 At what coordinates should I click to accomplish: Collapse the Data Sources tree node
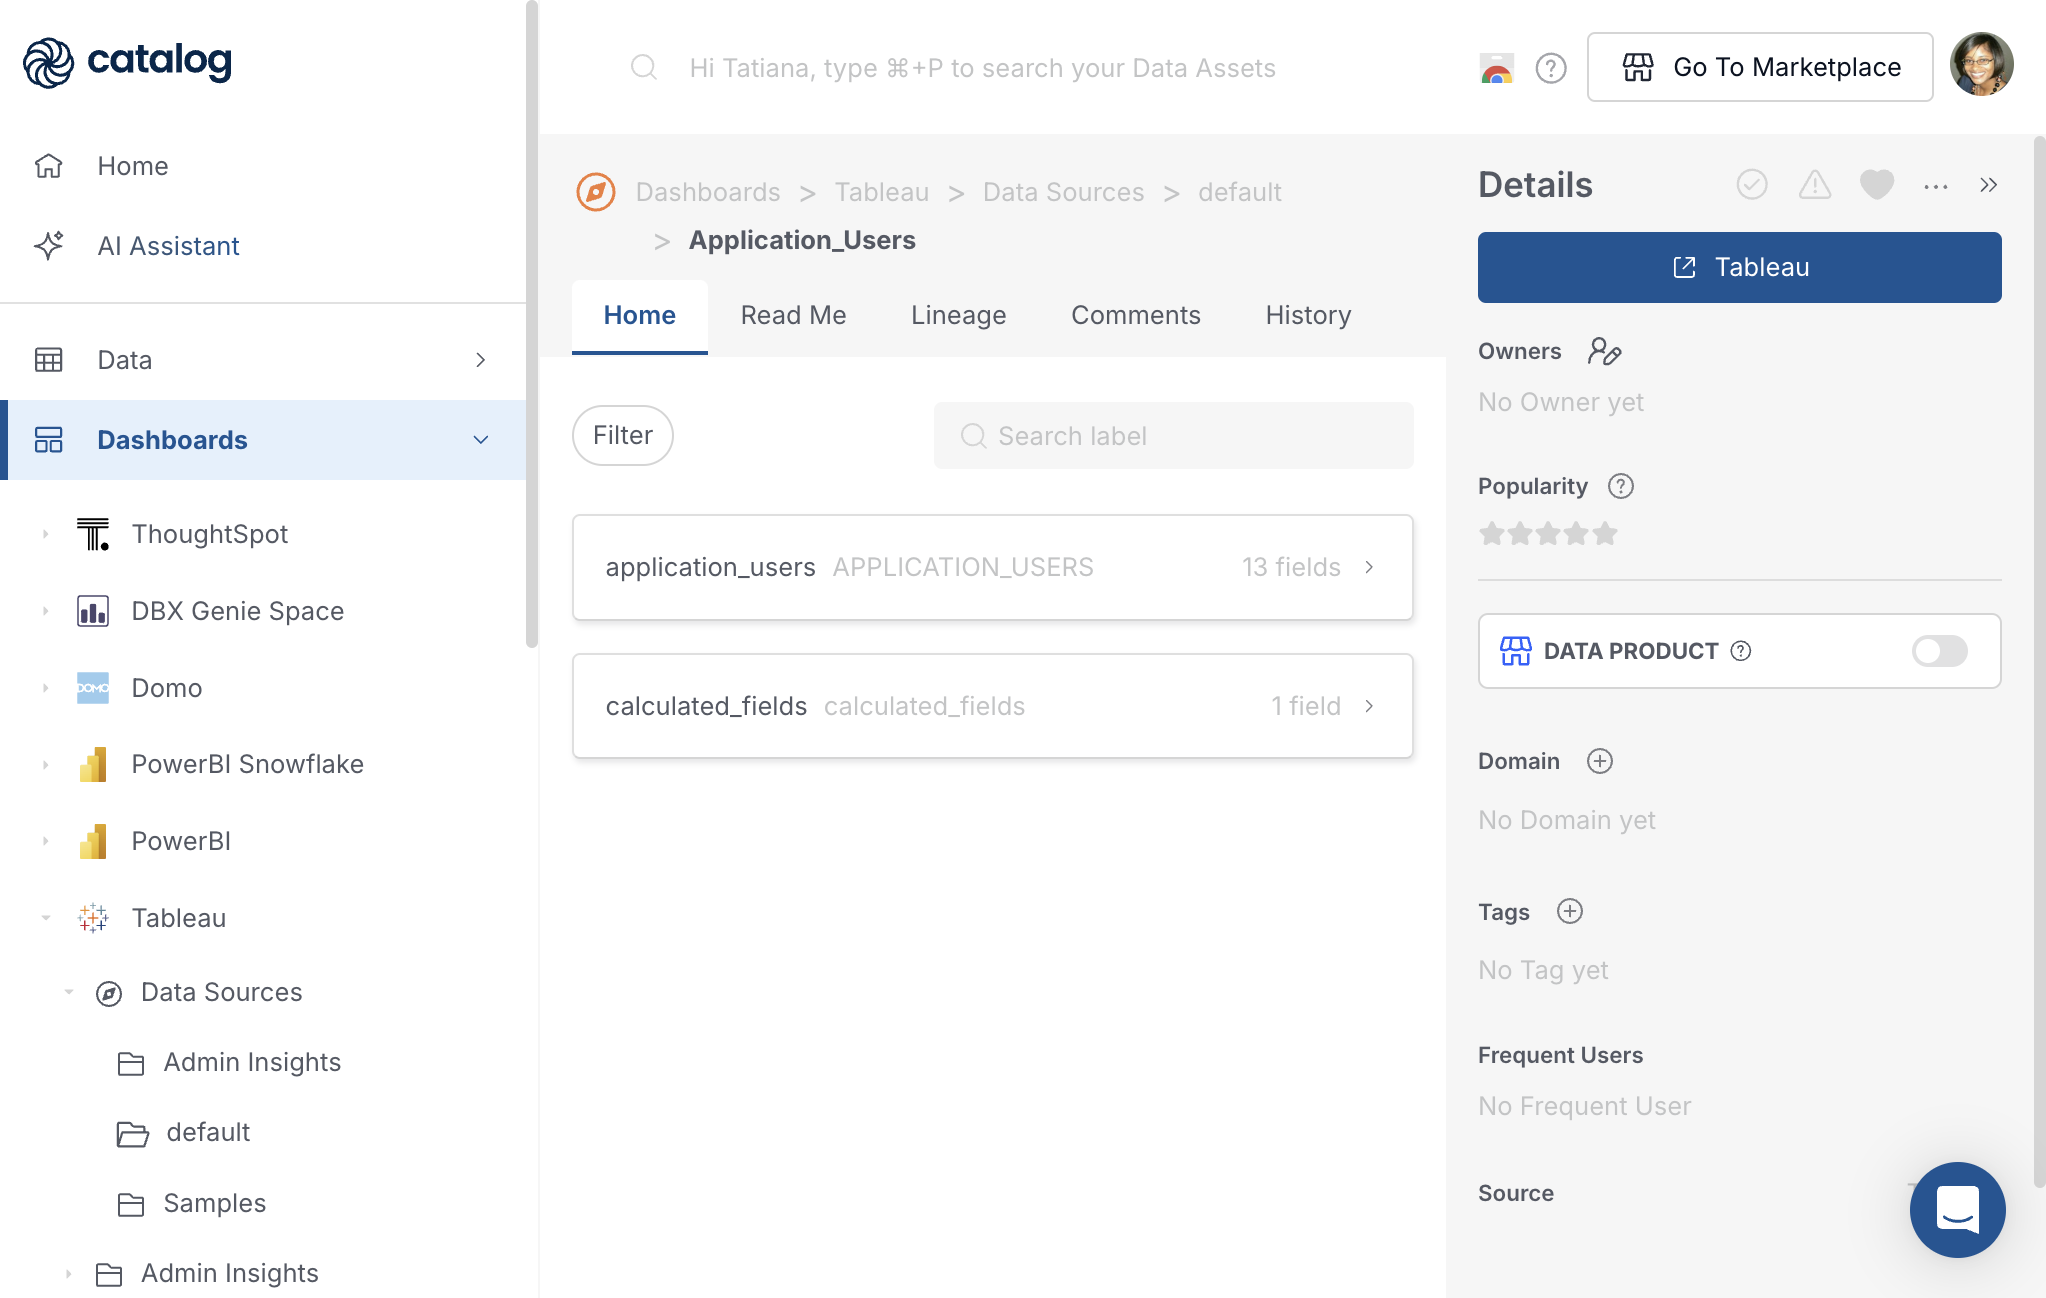(x=69, y=992)
